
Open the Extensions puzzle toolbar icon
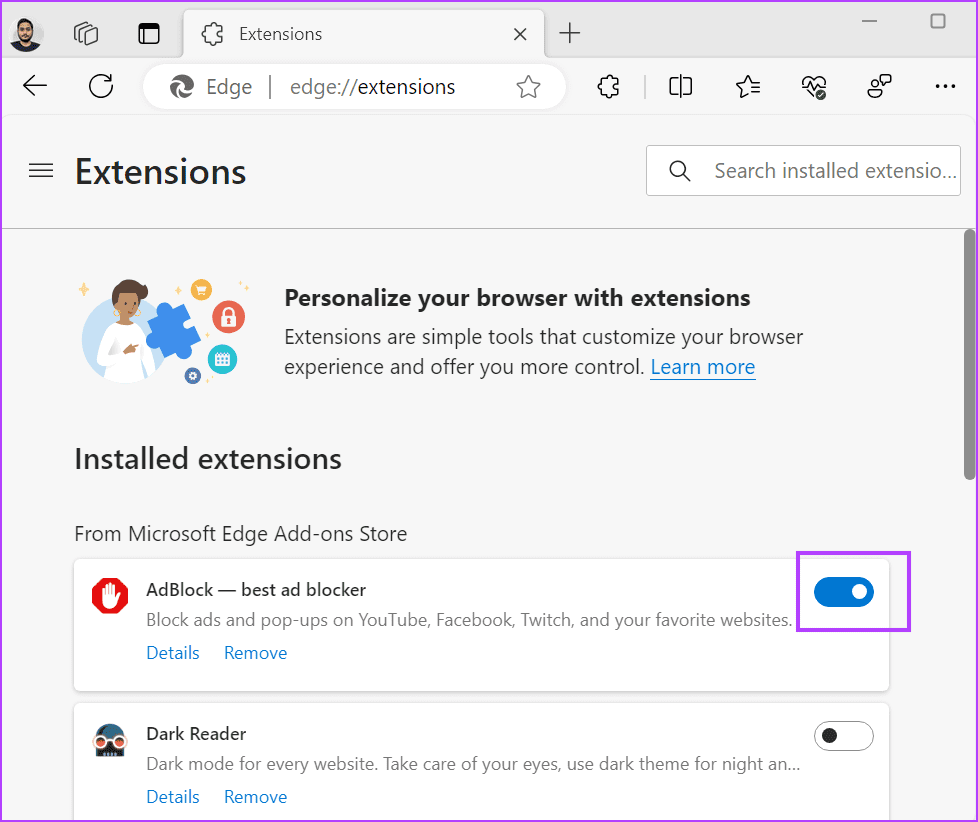coord(608,87)
